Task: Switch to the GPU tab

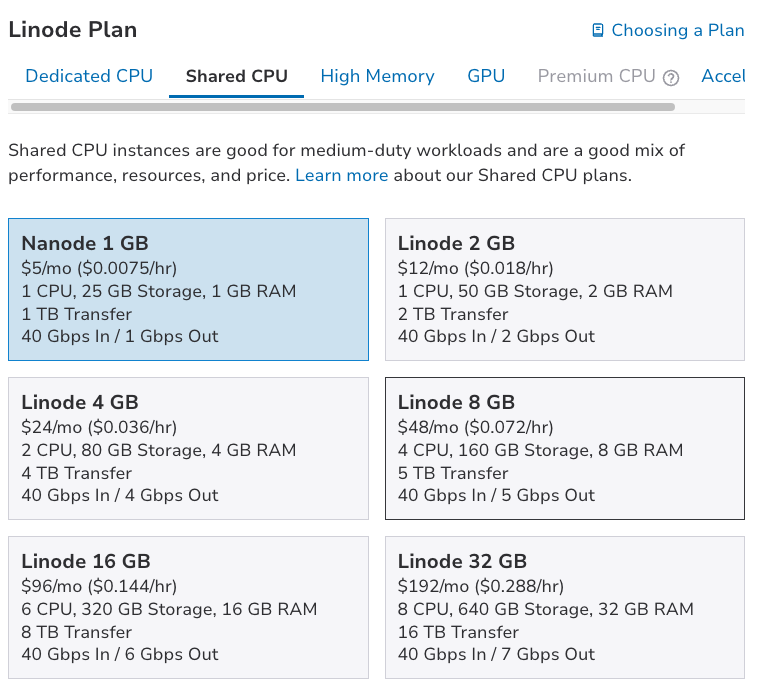Action: pos(486,76)
